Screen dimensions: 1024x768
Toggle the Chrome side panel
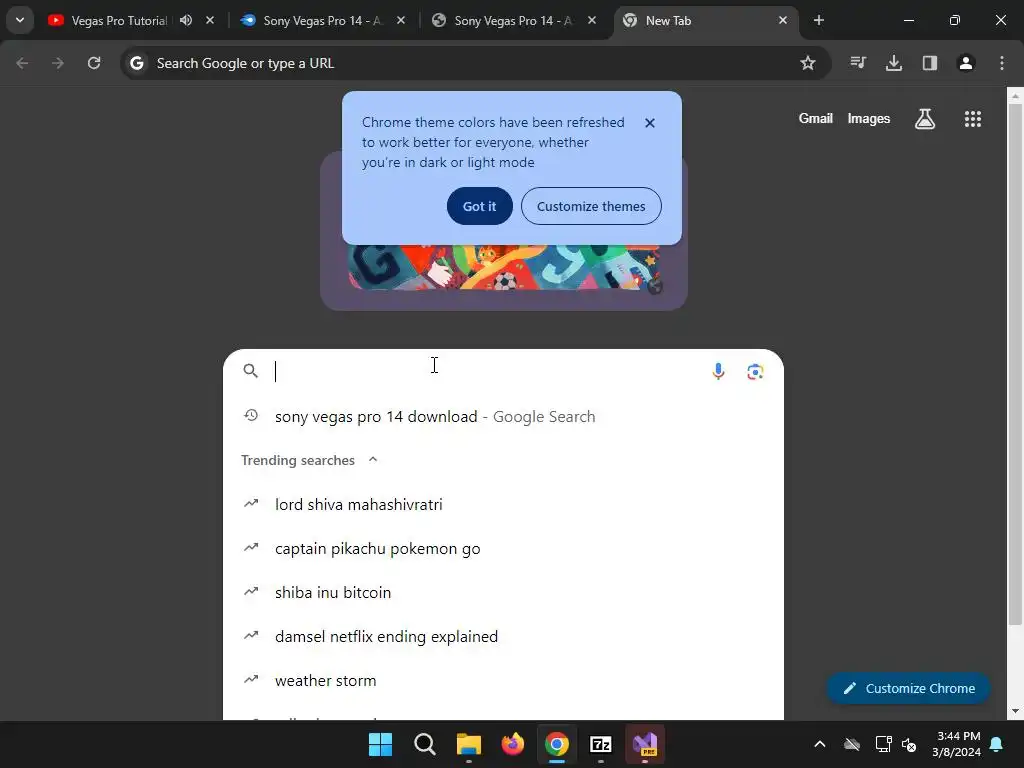coord(930,63)
